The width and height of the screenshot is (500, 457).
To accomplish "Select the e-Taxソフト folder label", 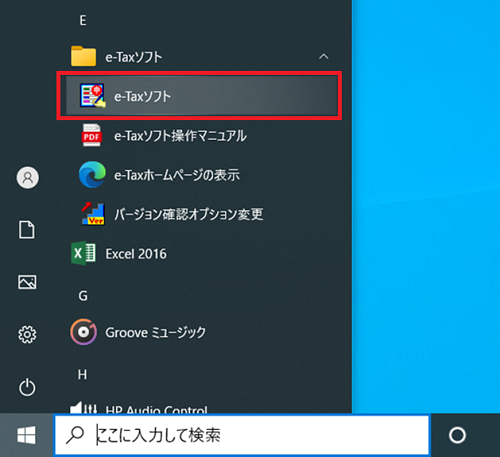I will pyautogui.click(x=134, y=57).
